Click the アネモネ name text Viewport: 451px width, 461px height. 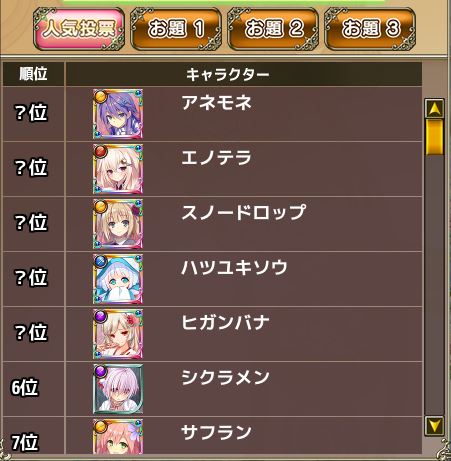point(216,102)
